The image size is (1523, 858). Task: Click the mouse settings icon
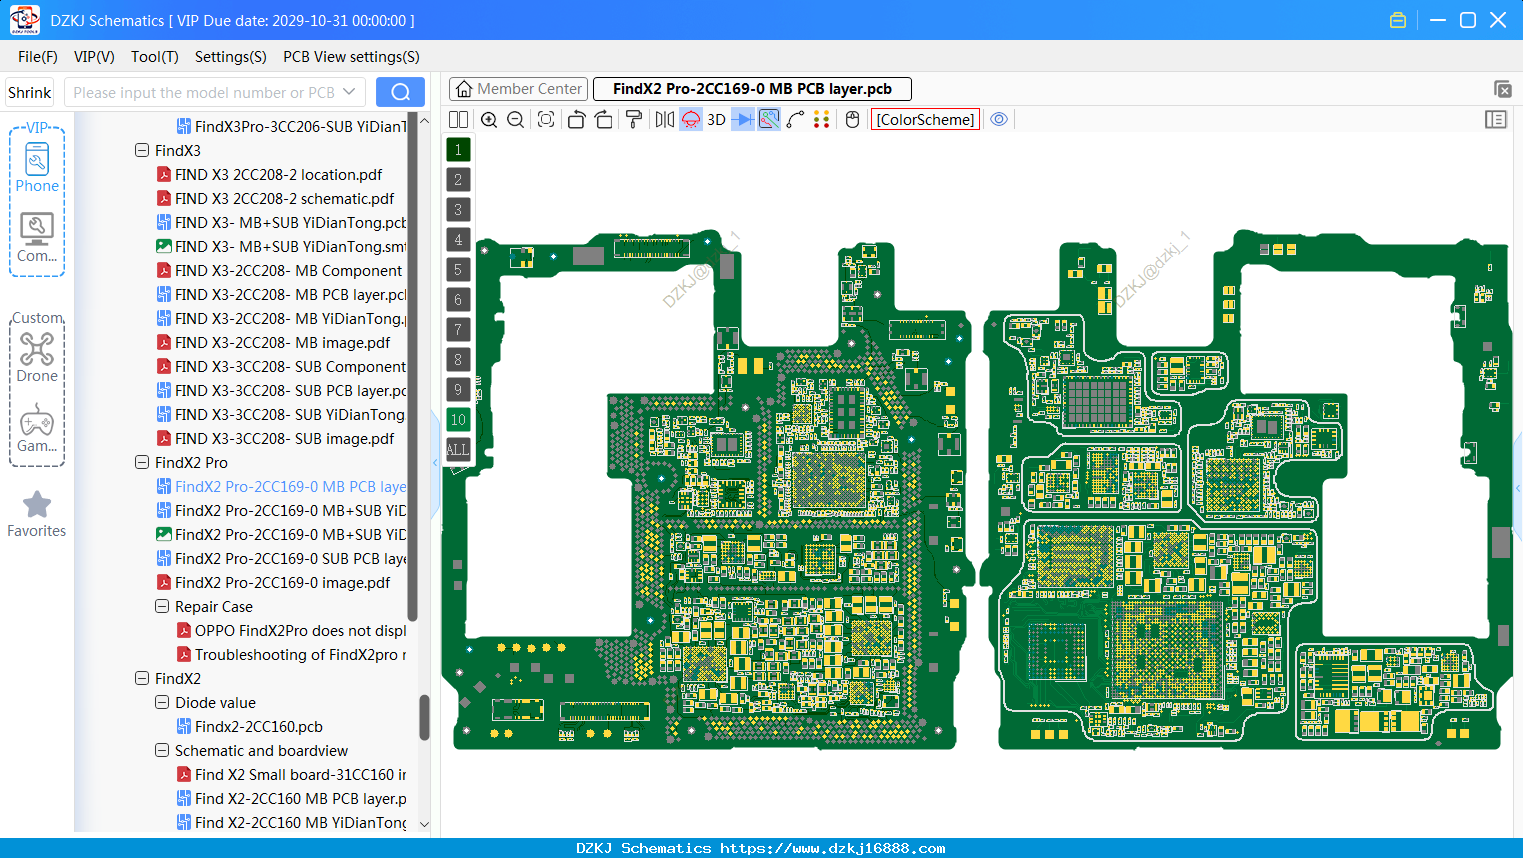click(x=852, y=120)
